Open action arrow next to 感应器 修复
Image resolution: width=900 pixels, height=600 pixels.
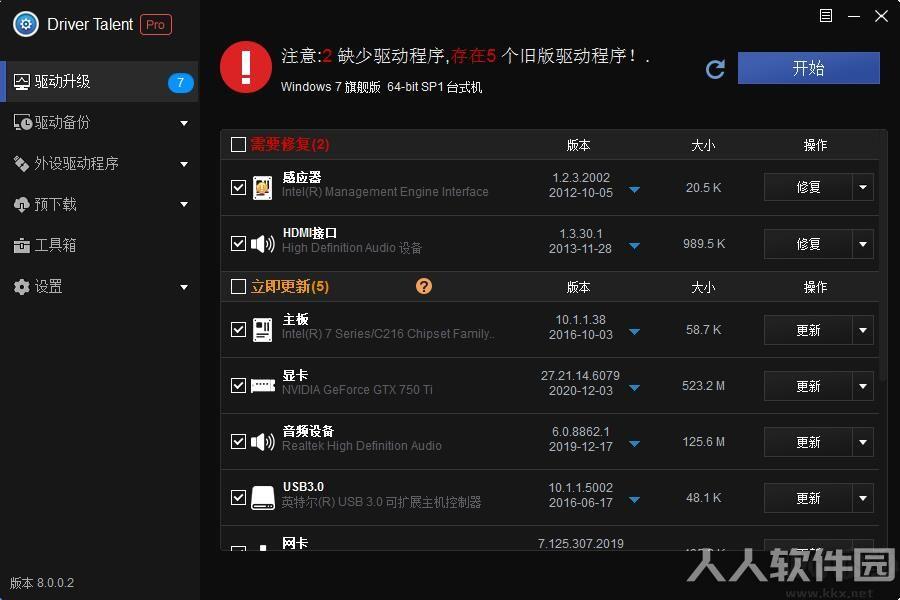[x=863, y=187]
